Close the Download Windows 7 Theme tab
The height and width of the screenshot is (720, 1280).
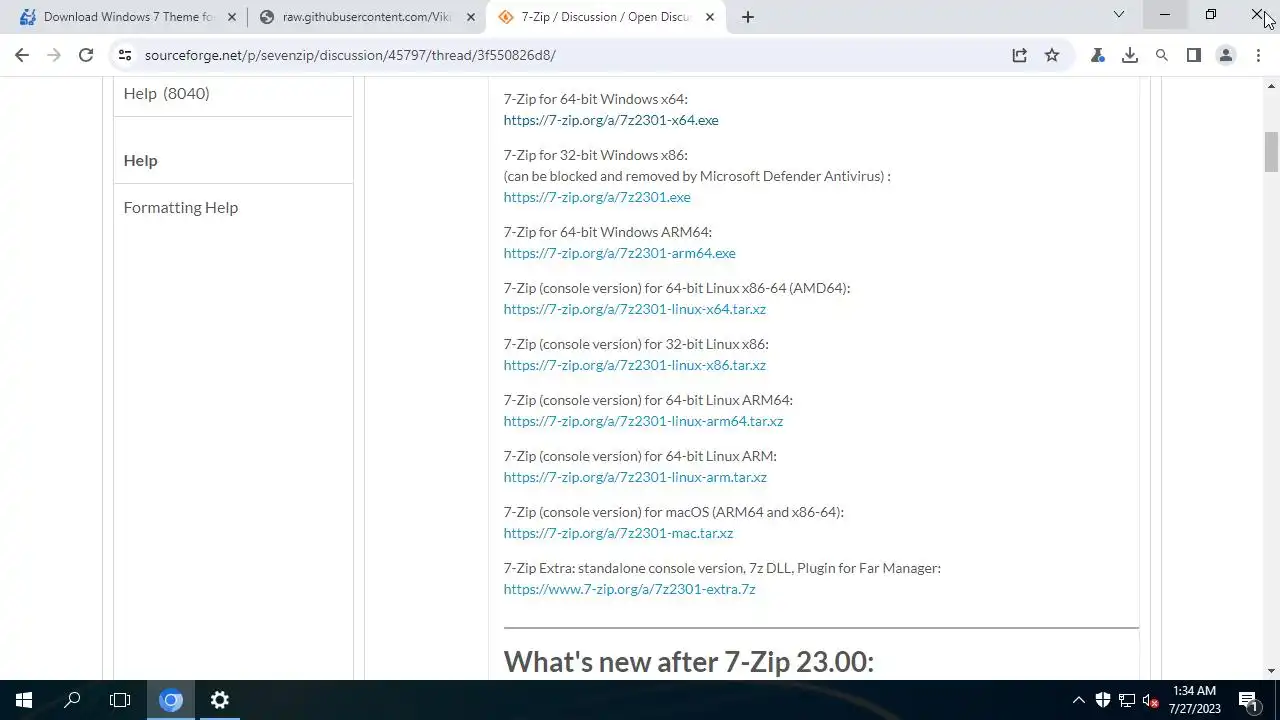point(232,17)
